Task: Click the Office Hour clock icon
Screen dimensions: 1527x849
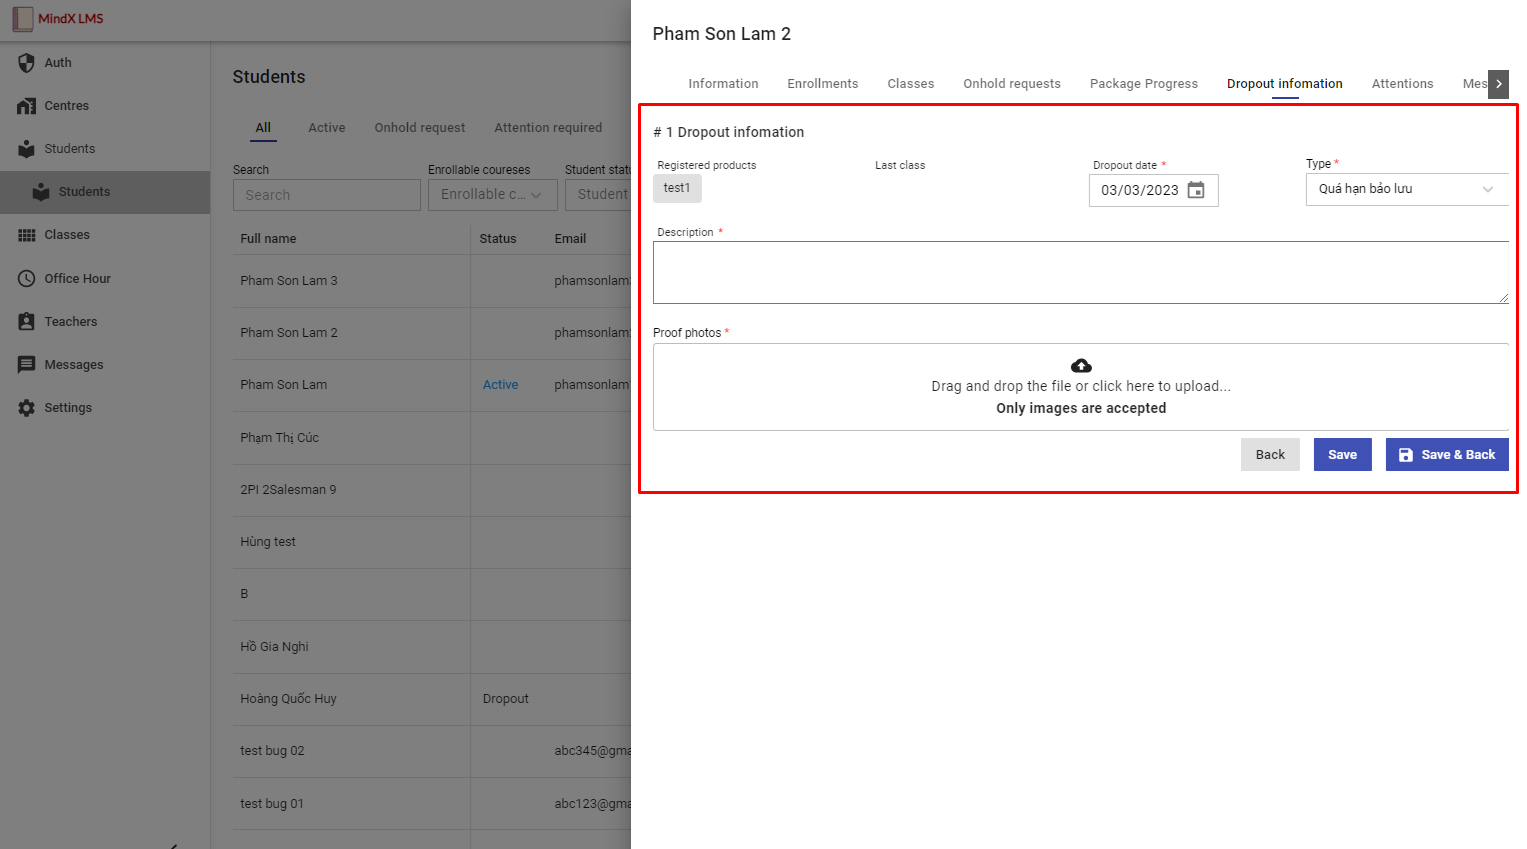Action: pos(27,279)
